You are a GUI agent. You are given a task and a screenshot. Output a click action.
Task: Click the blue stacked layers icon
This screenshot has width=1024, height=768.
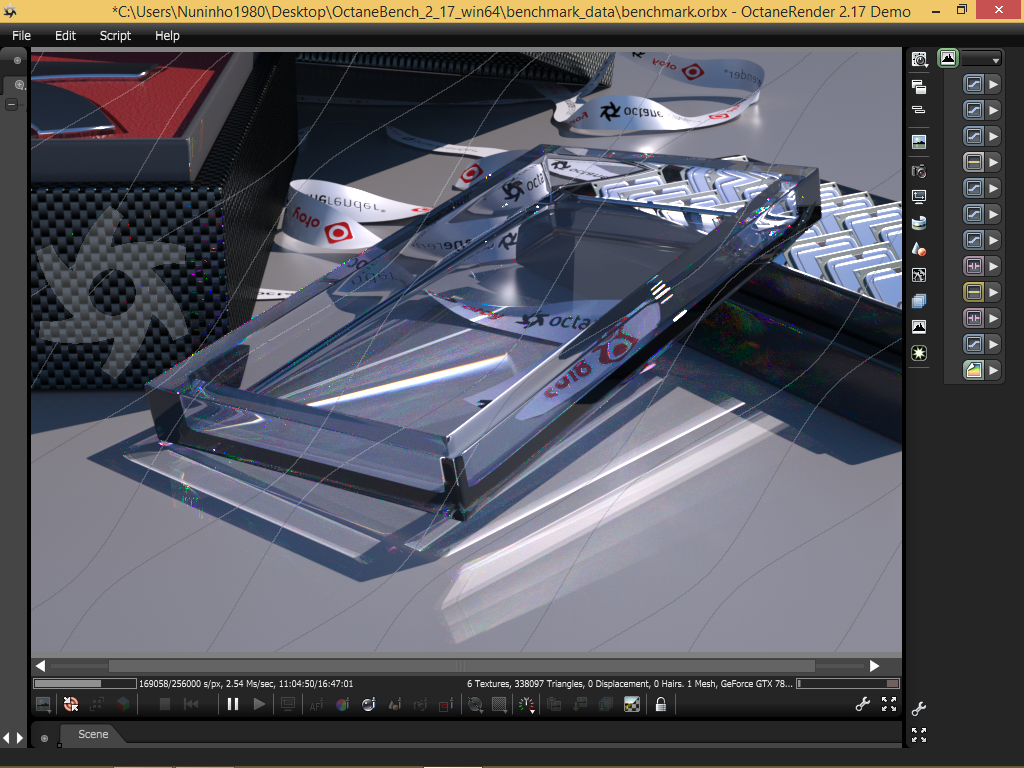click(919, 301)
